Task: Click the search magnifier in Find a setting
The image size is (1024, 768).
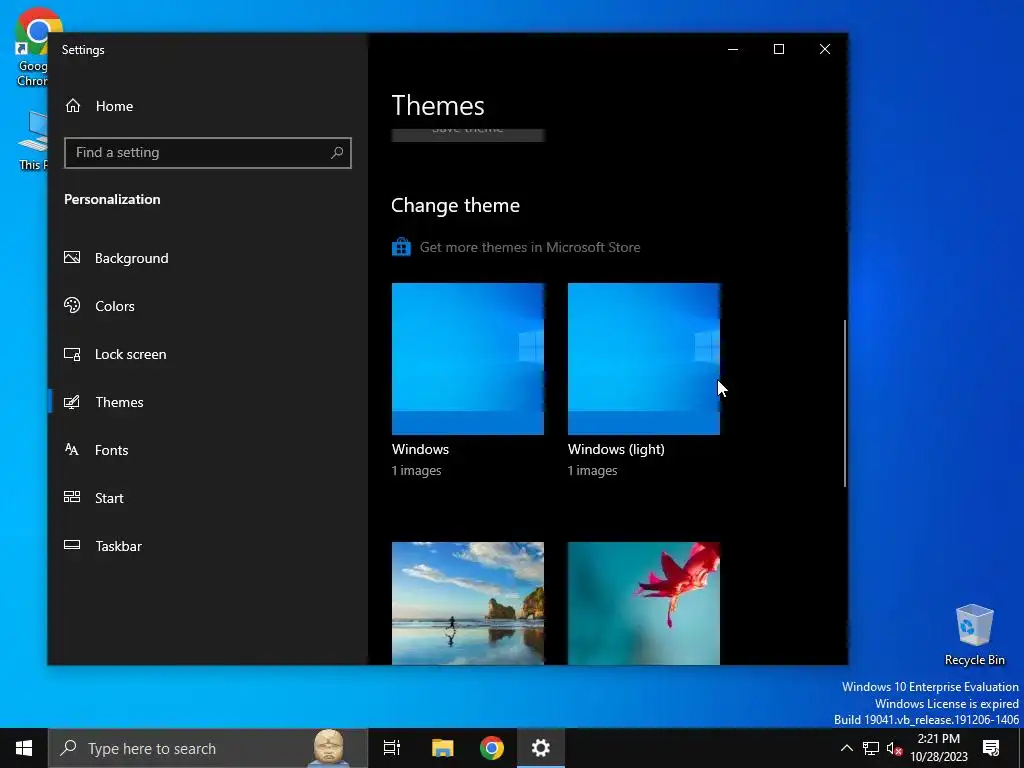Action: point(337,153)
